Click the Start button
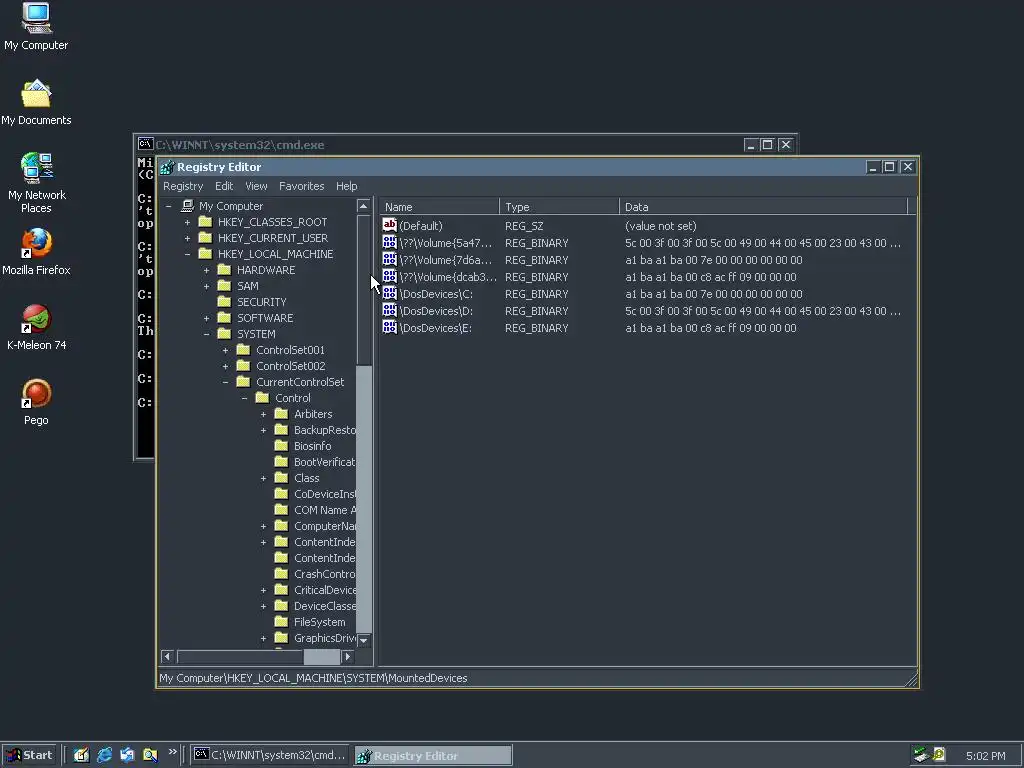 pos(29,755)
